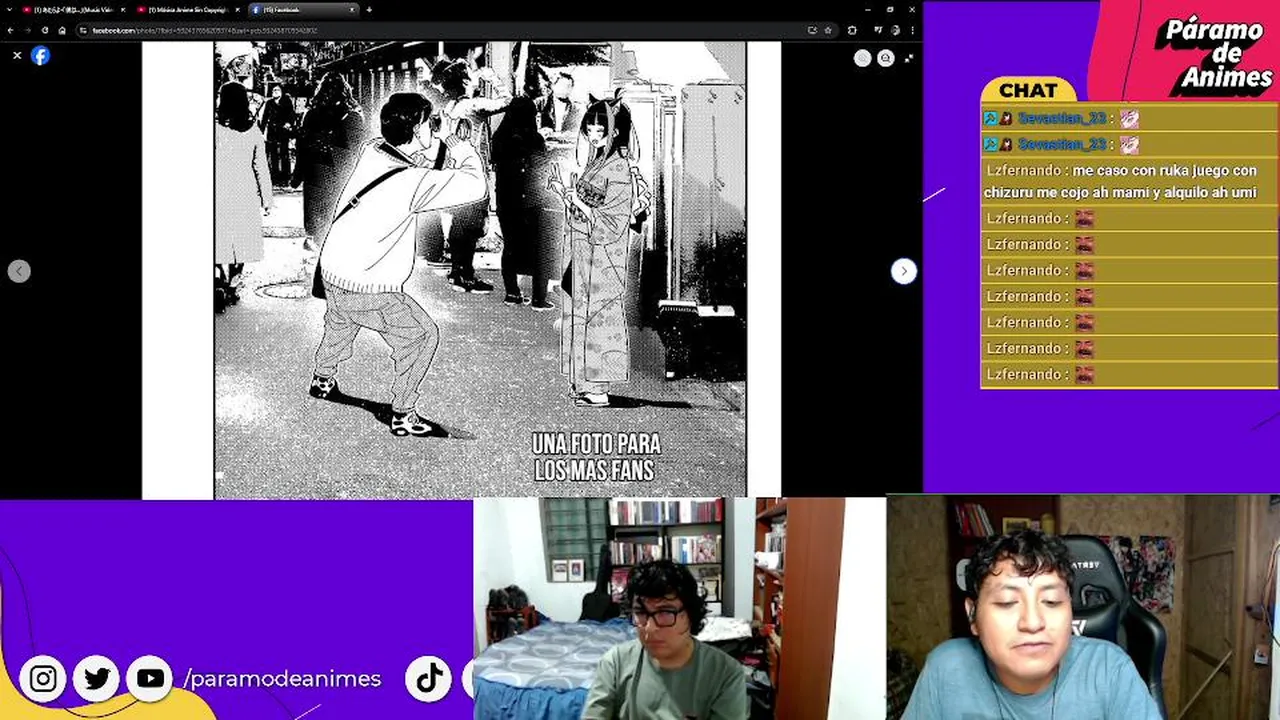Viewport: 1280px width, 720px height.
Task: Open the media controls button
Action: 878,30
